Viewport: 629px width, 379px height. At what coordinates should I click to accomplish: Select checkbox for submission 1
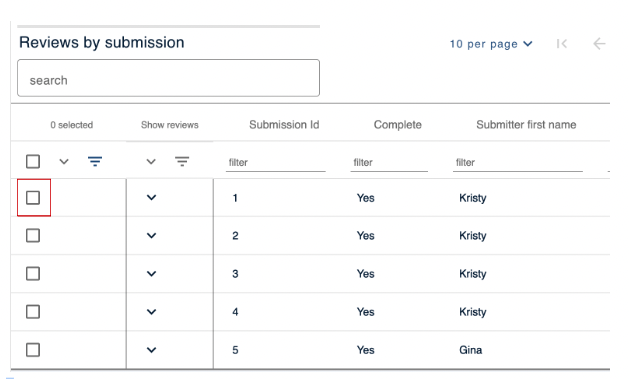(x=33, y=198)
